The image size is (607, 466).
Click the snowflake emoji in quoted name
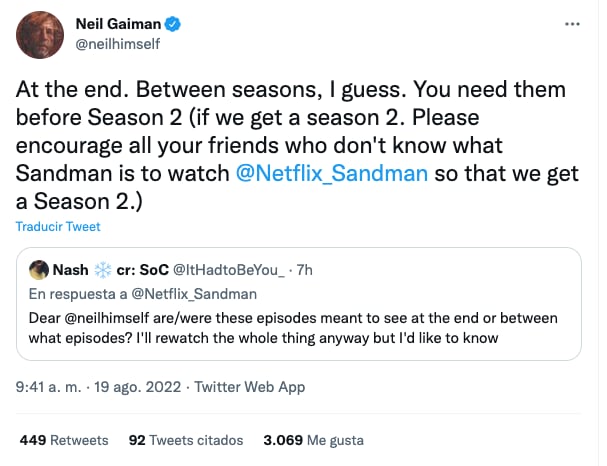point(103,269)
